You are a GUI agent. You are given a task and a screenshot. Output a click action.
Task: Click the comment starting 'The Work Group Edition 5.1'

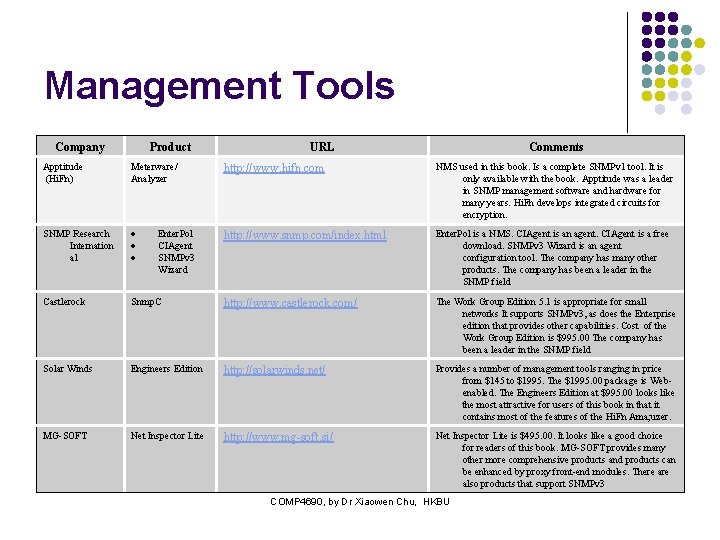click(555, 326)
